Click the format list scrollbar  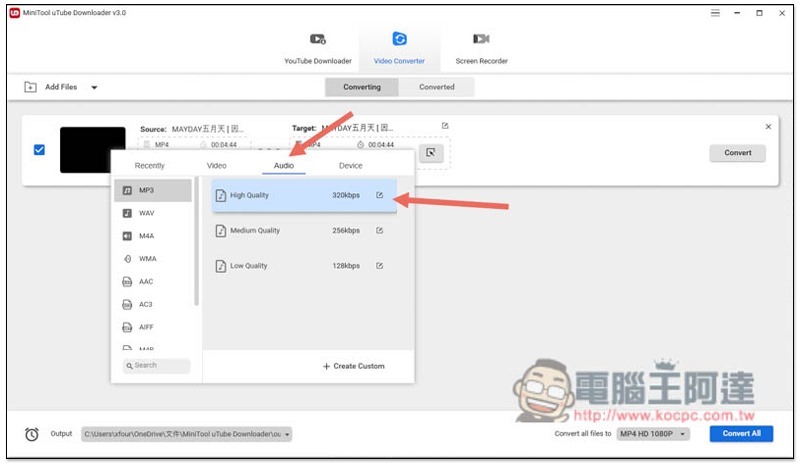(x=196, y=241)
